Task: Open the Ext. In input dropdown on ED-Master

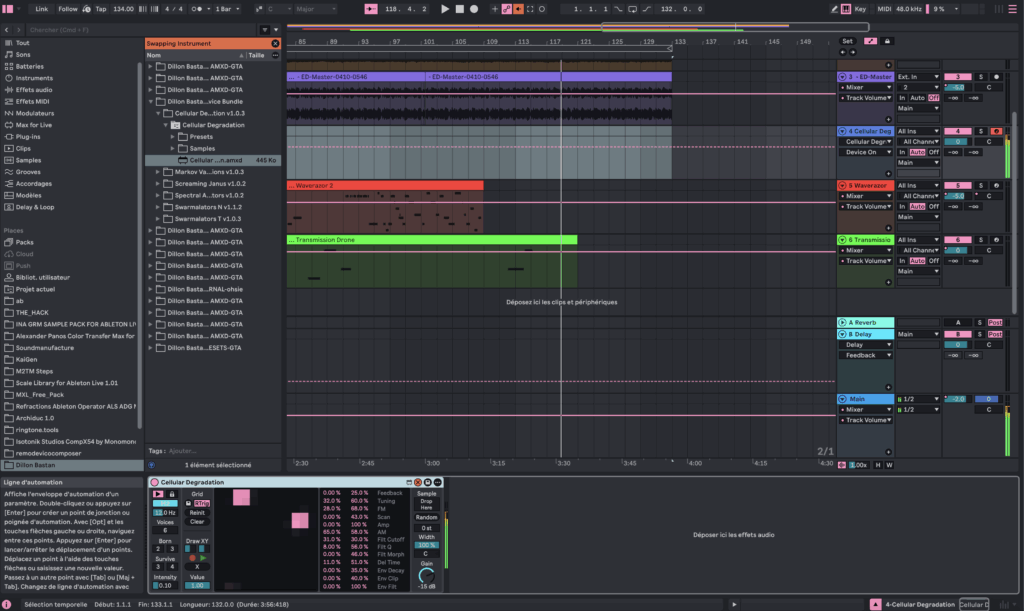Action: pyautogui.click(x=918, y=77)
